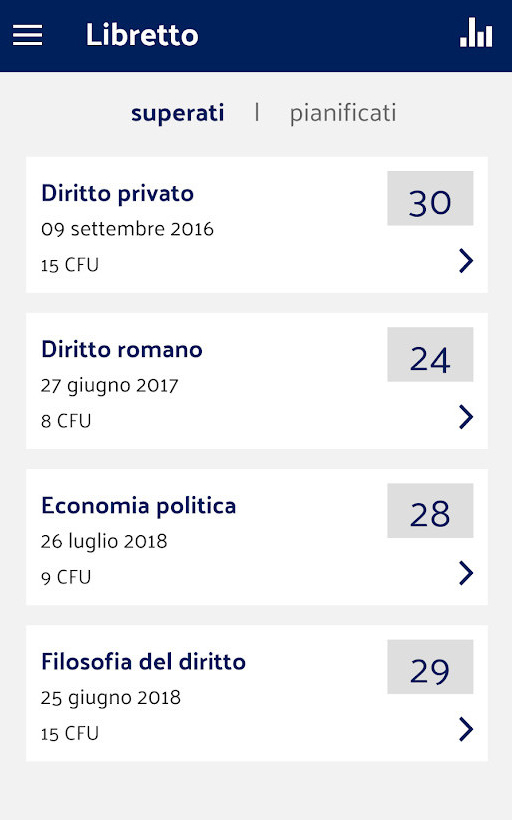
Task: Open the statistics bar chart icon
Action: click(476, 33)
